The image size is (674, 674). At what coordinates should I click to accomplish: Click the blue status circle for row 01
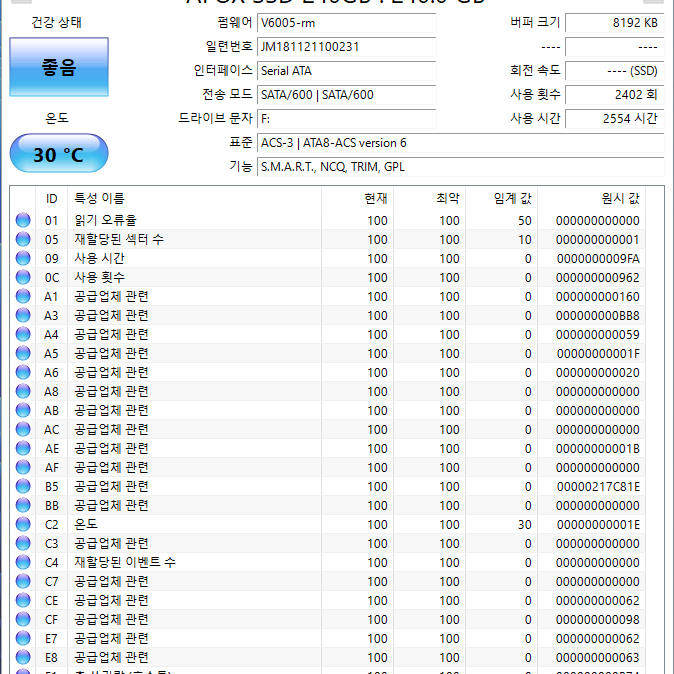coord(23,220)
